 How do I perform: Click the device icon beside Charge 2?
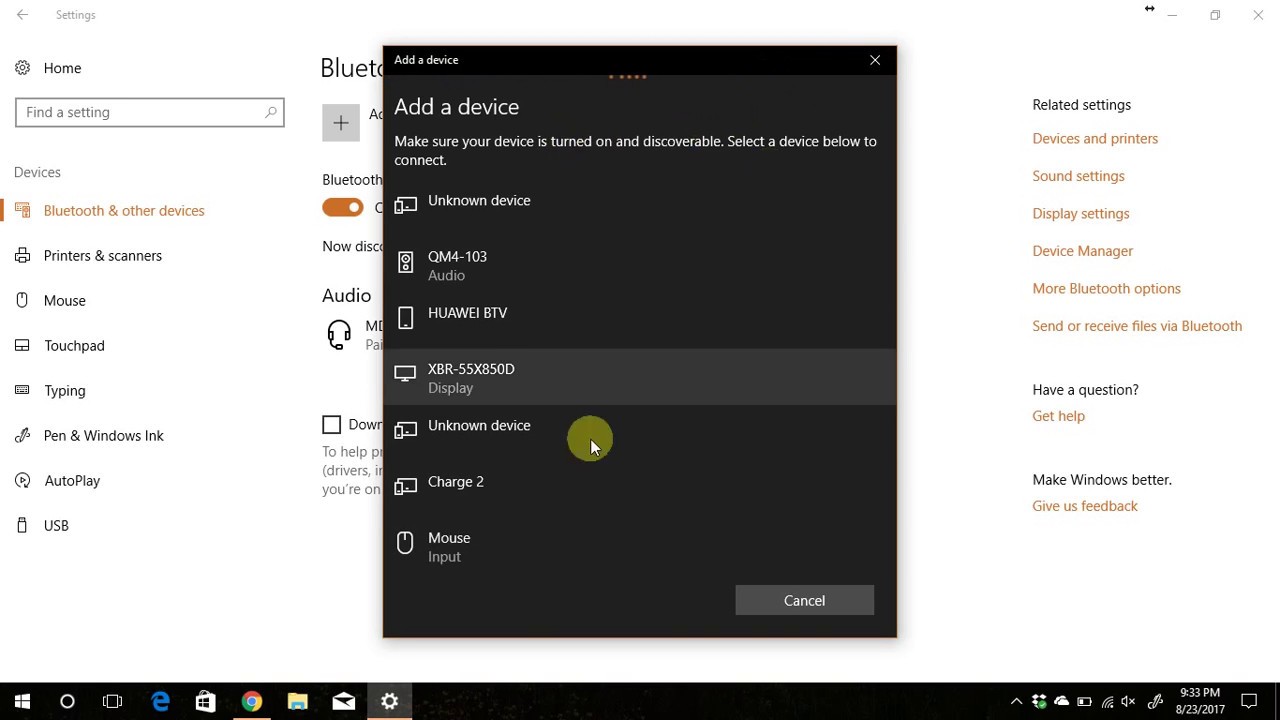click(x=405, y=486)
